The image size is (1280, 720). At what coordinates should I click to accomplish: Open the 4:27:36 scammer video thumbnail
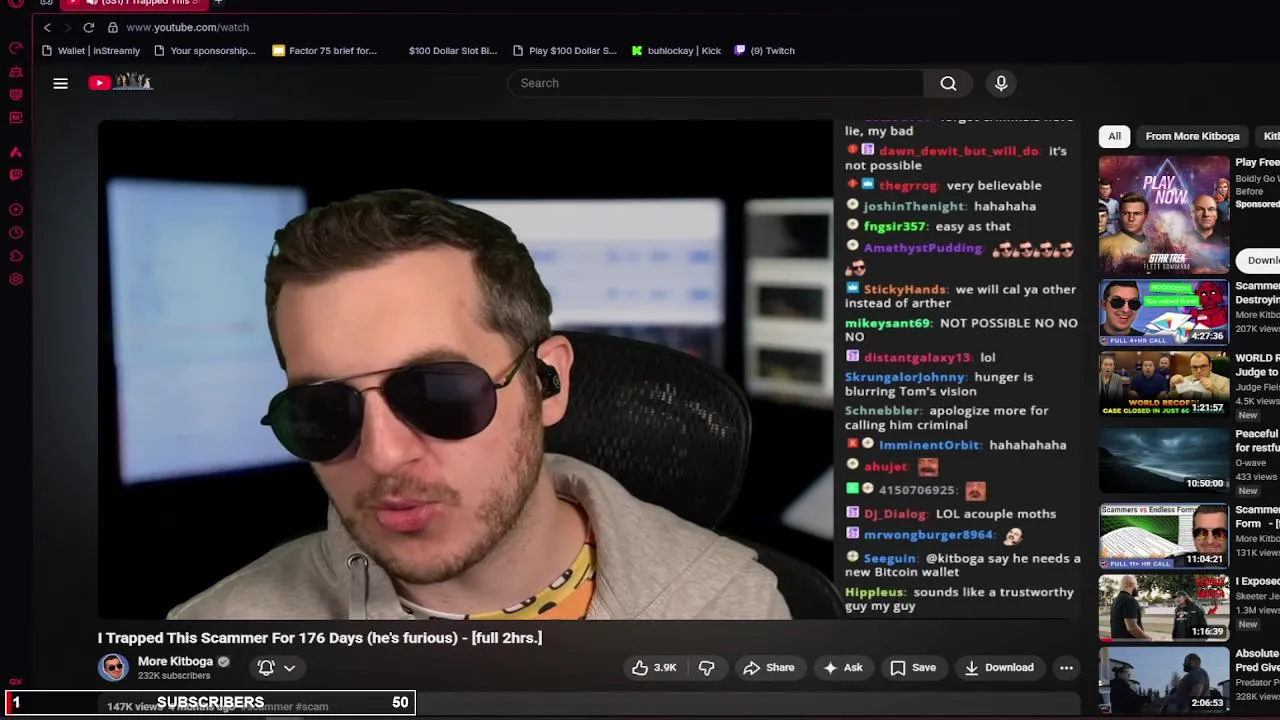(x=1164, y=313)
